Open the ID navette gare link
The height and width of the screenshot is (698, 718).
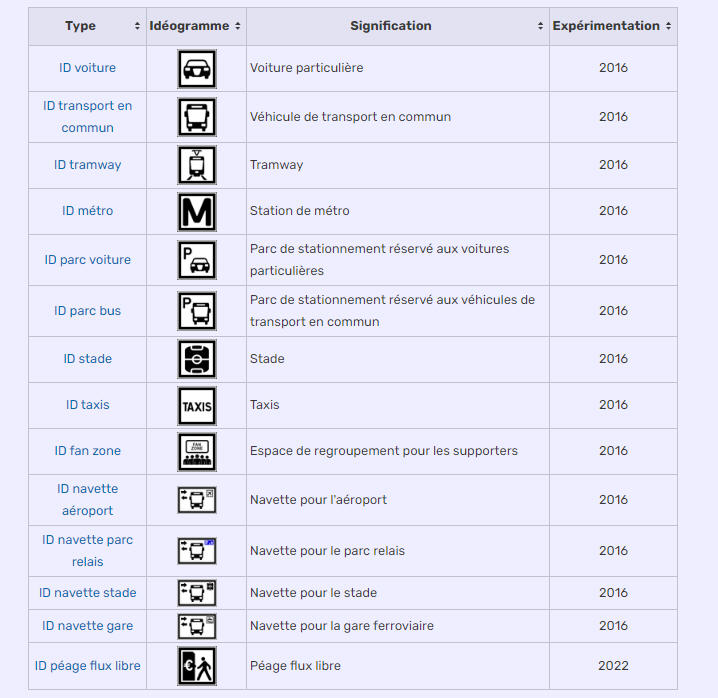tap(87, 626)
